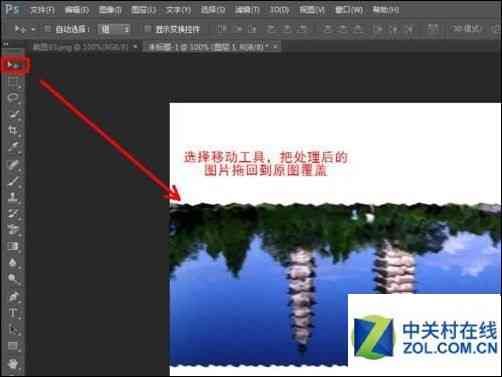Screen dimensions: 502x377
Task: Click the Distribute left edges icon
Action: (379, 29)
